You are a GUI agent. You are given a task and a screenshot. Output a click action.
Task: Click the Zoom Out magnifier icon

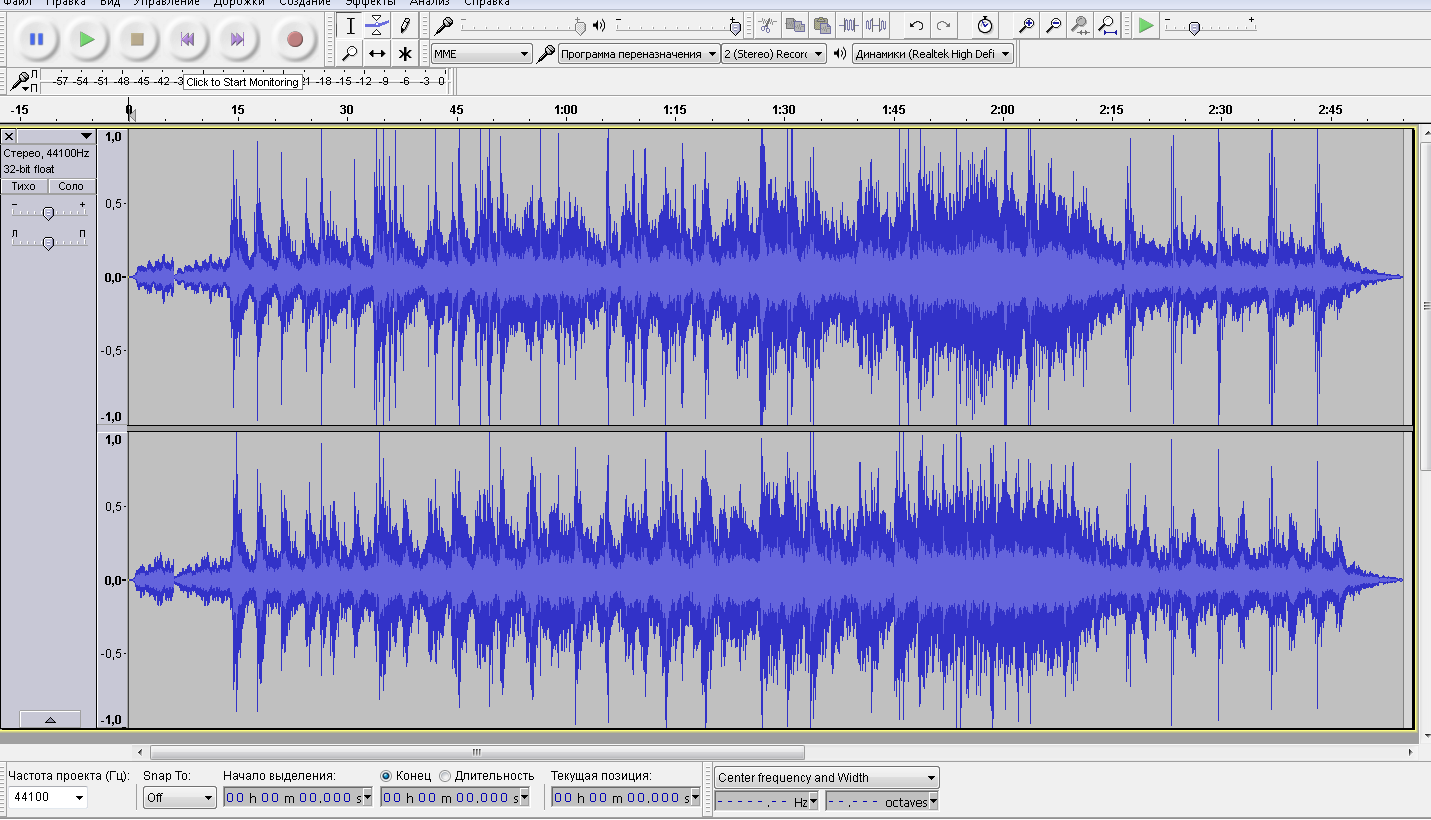[x=1053, y=25]
